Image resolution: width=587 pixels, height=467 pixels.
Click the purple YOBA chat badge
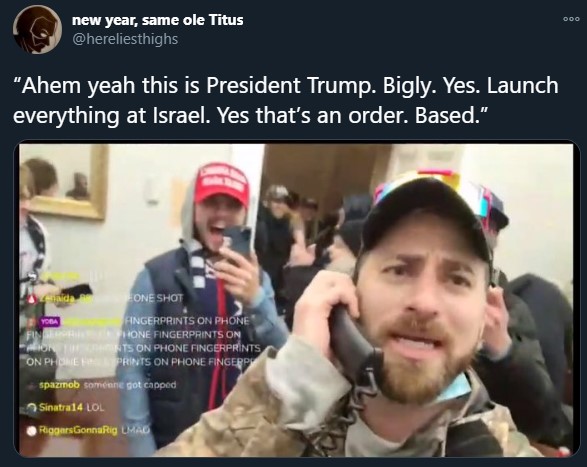[50, 321]
